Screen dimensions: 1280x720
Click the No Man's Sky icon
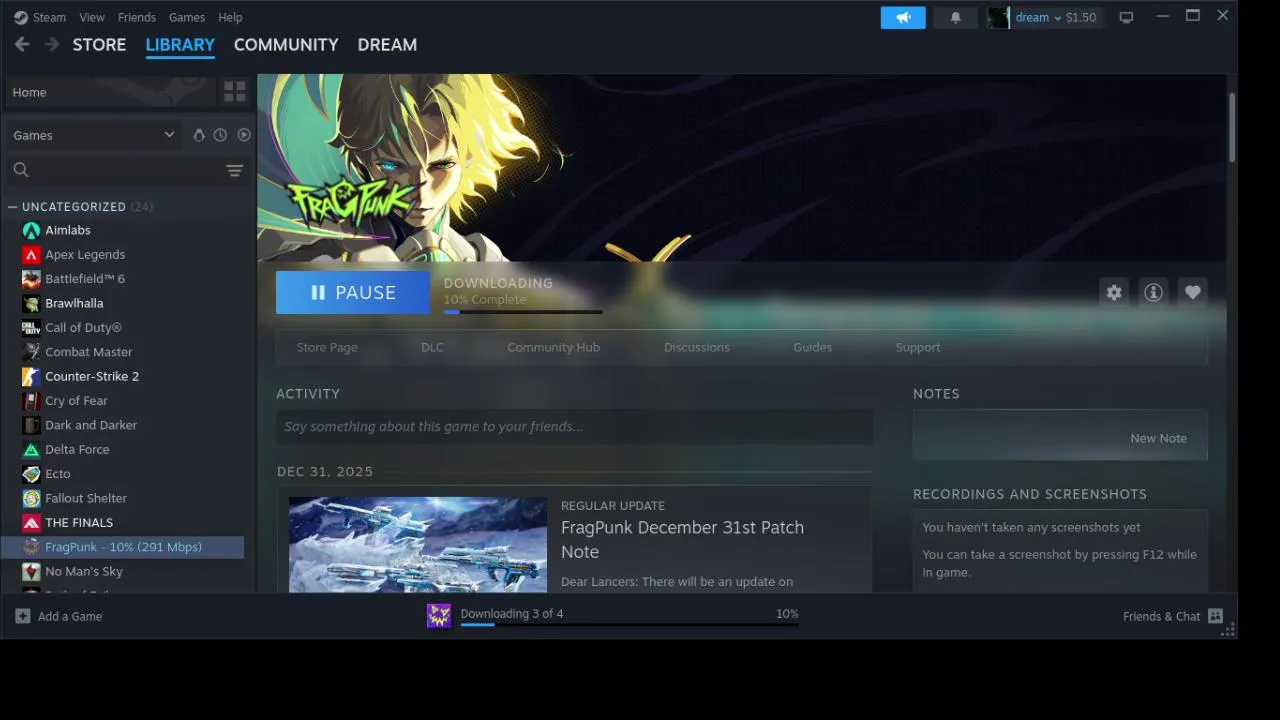31,571
